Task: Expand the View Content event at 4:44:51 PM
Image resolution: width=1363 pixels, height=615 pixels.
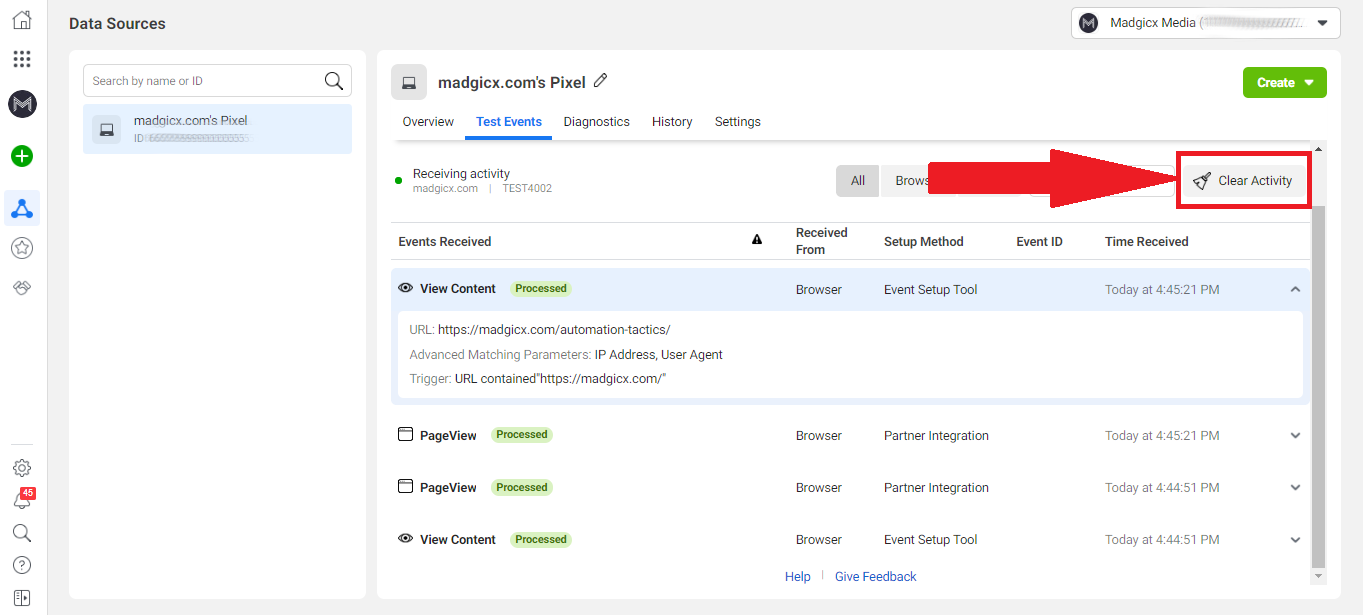Action: coord(1295,540)
